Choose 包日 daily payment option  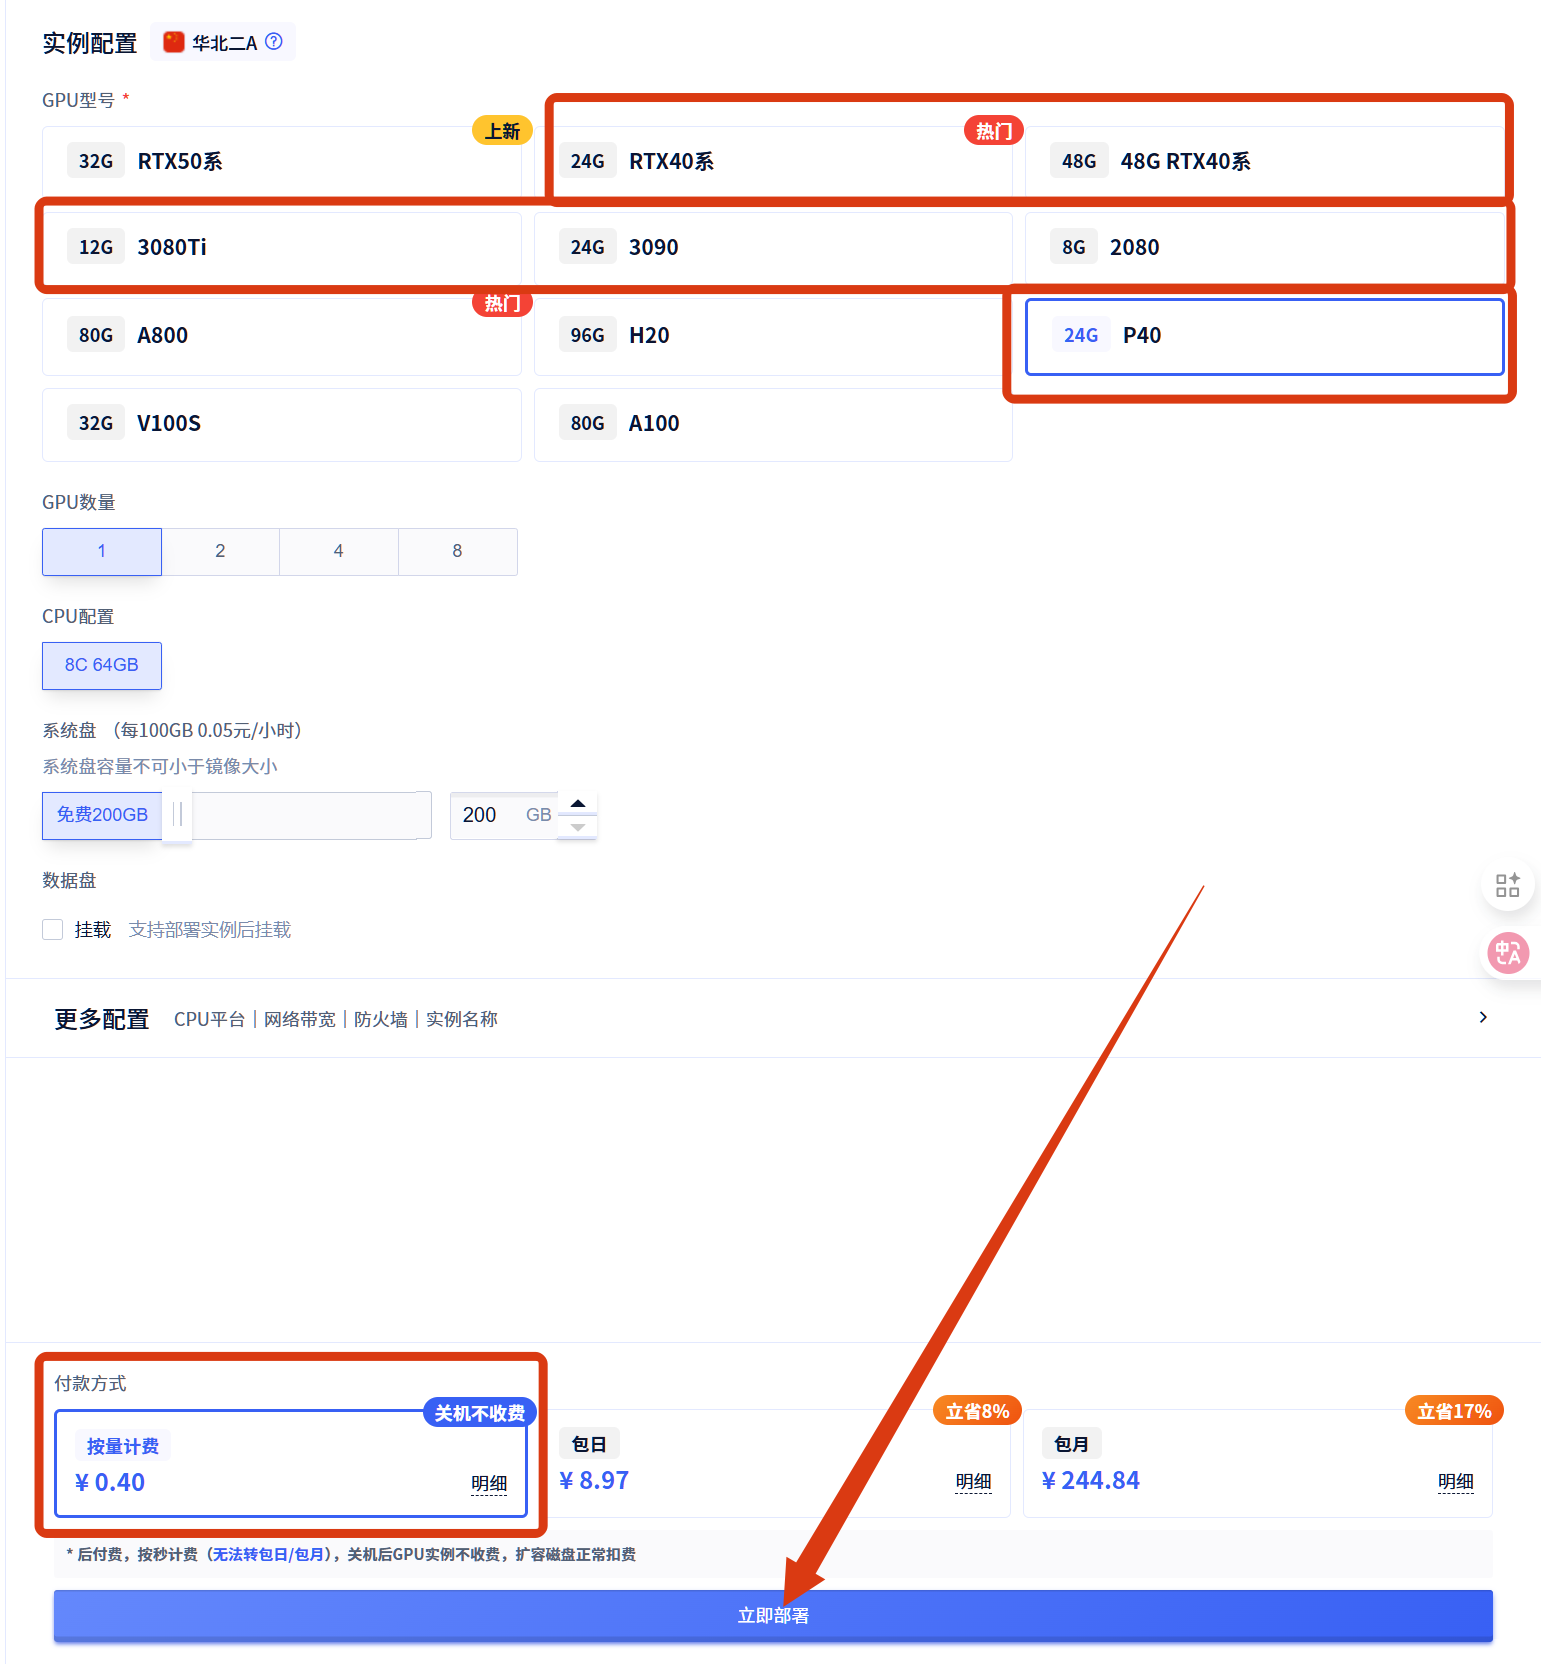point(773,1463)
